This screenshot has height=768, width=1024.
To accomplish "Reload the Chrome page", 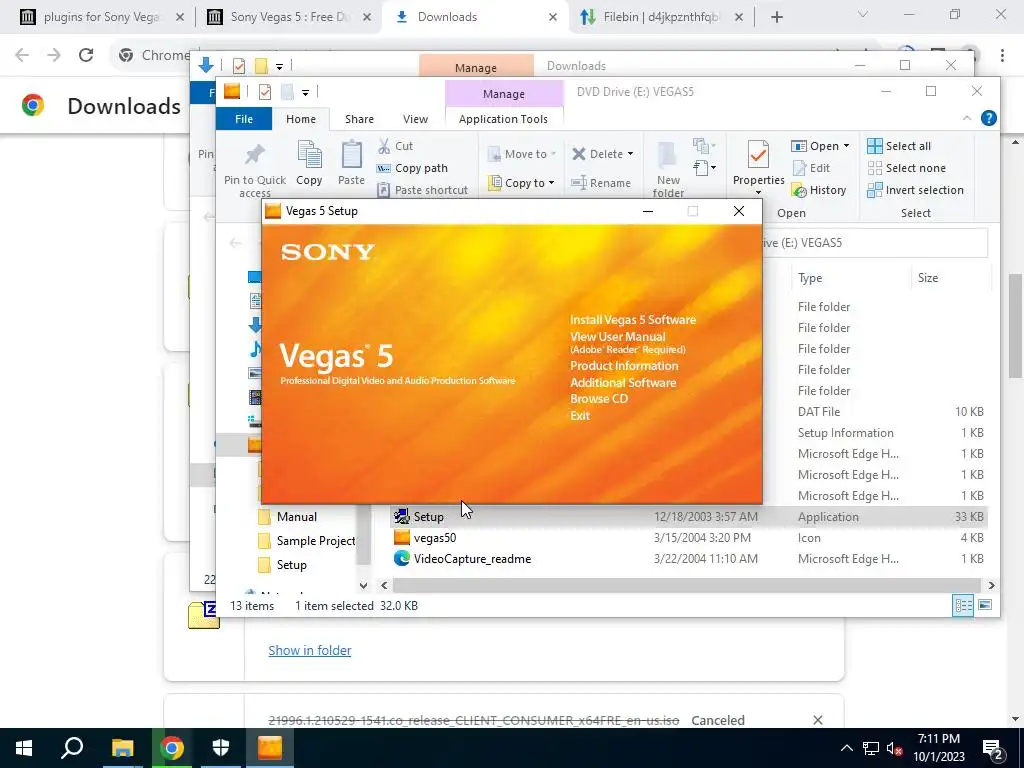I will pyautogui.click(x=86, y=55).
